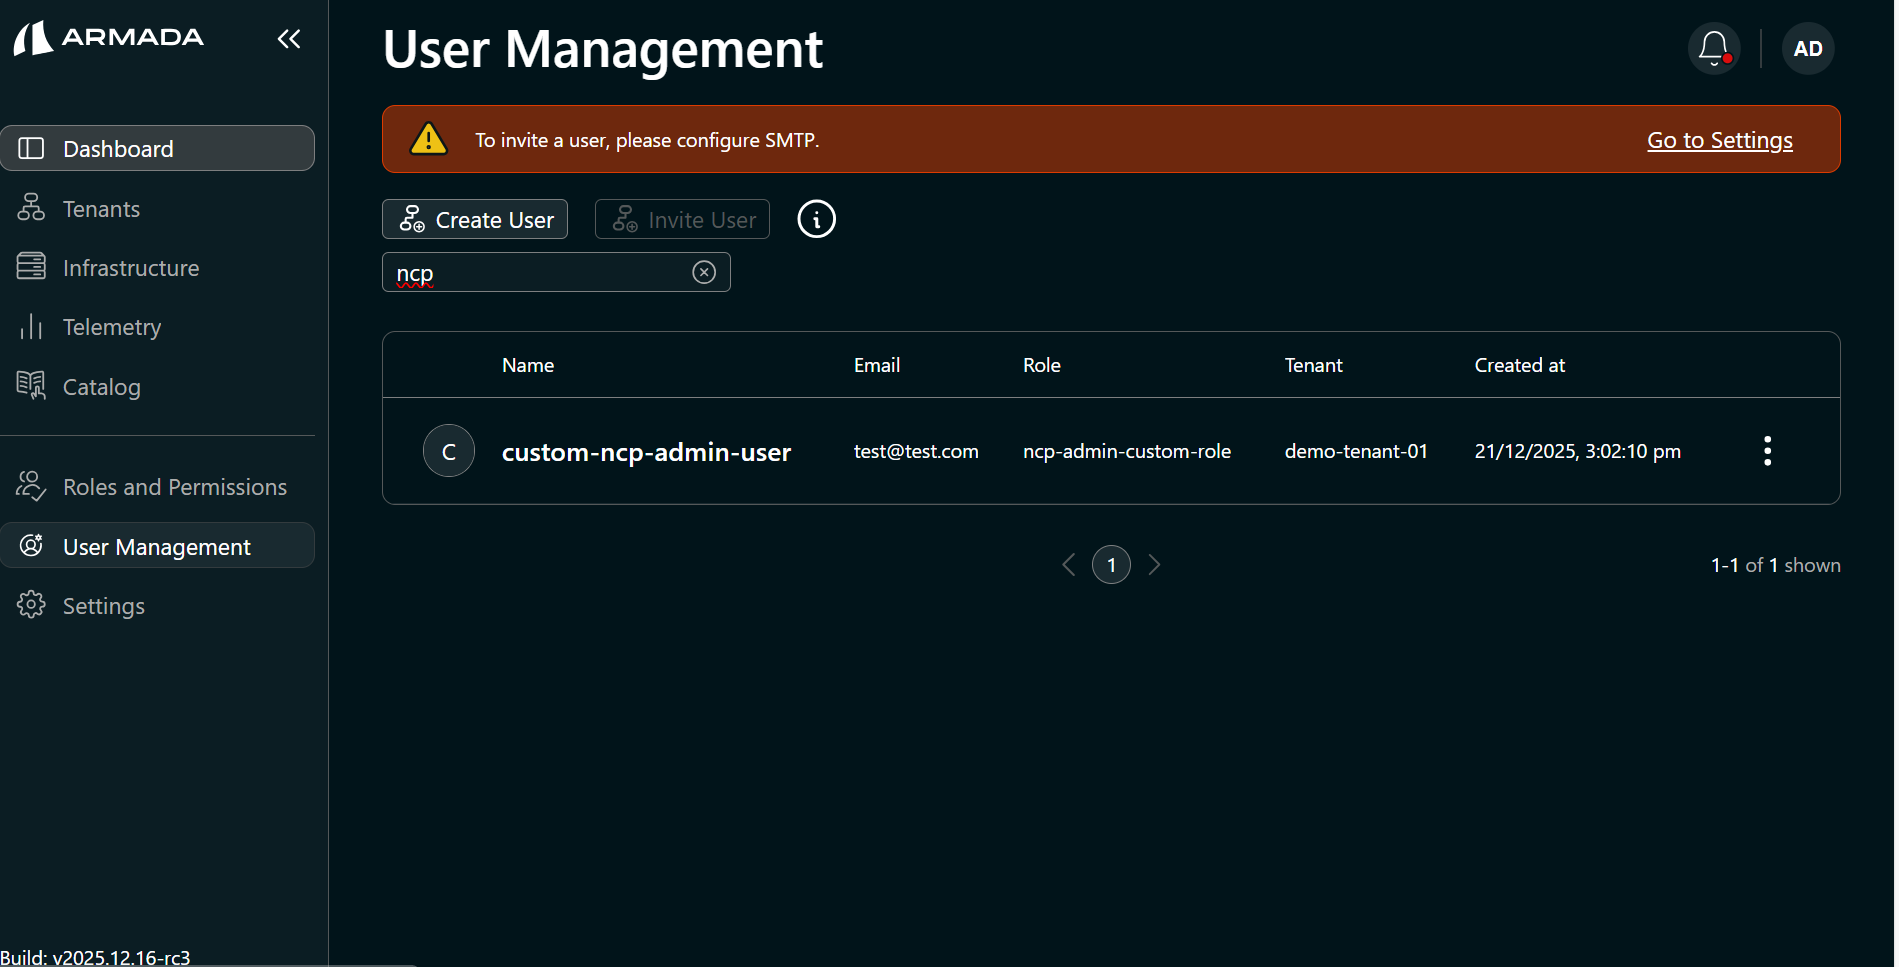This screenshot has width=1899, height=967.
Task: Clear the ncp search with the X button
Action: coord(704,272)
